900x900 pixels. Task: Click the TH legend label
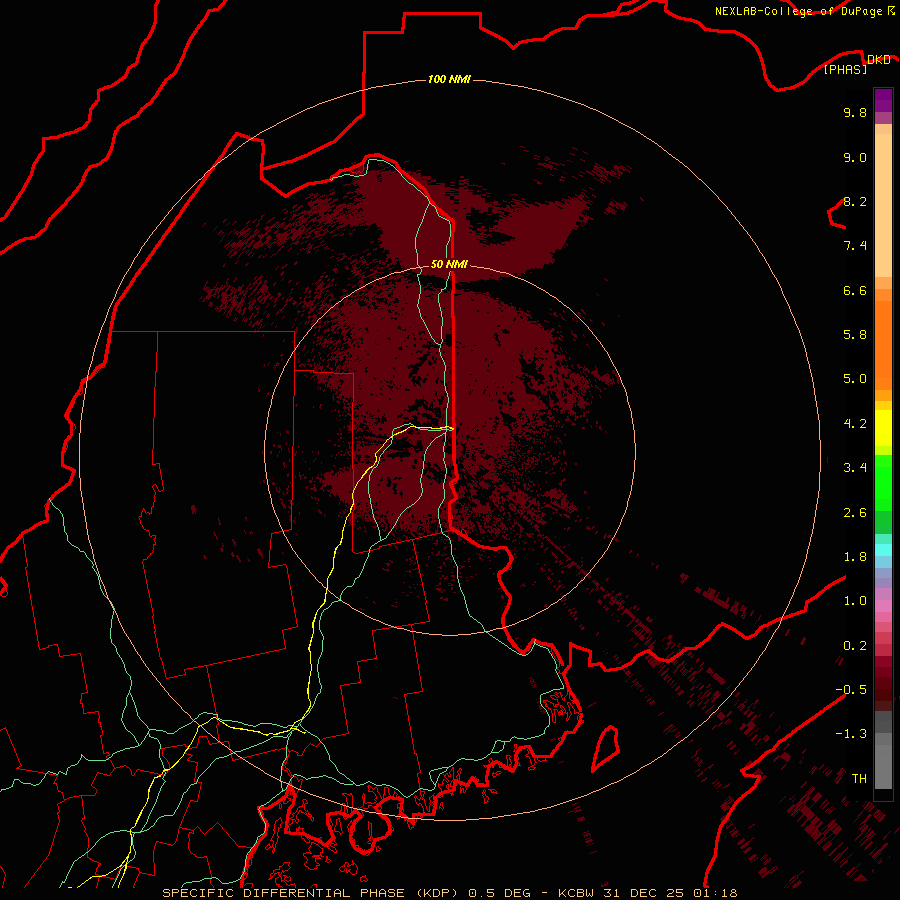click(859, 779)
